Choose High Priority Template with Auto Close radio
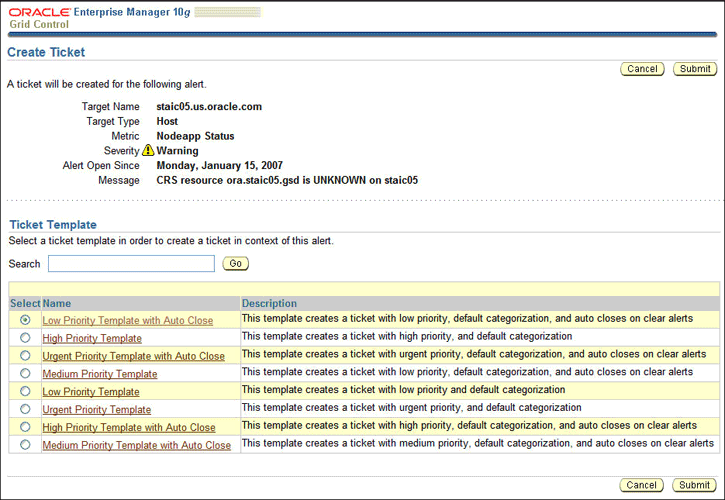 (x=25, y=427)
